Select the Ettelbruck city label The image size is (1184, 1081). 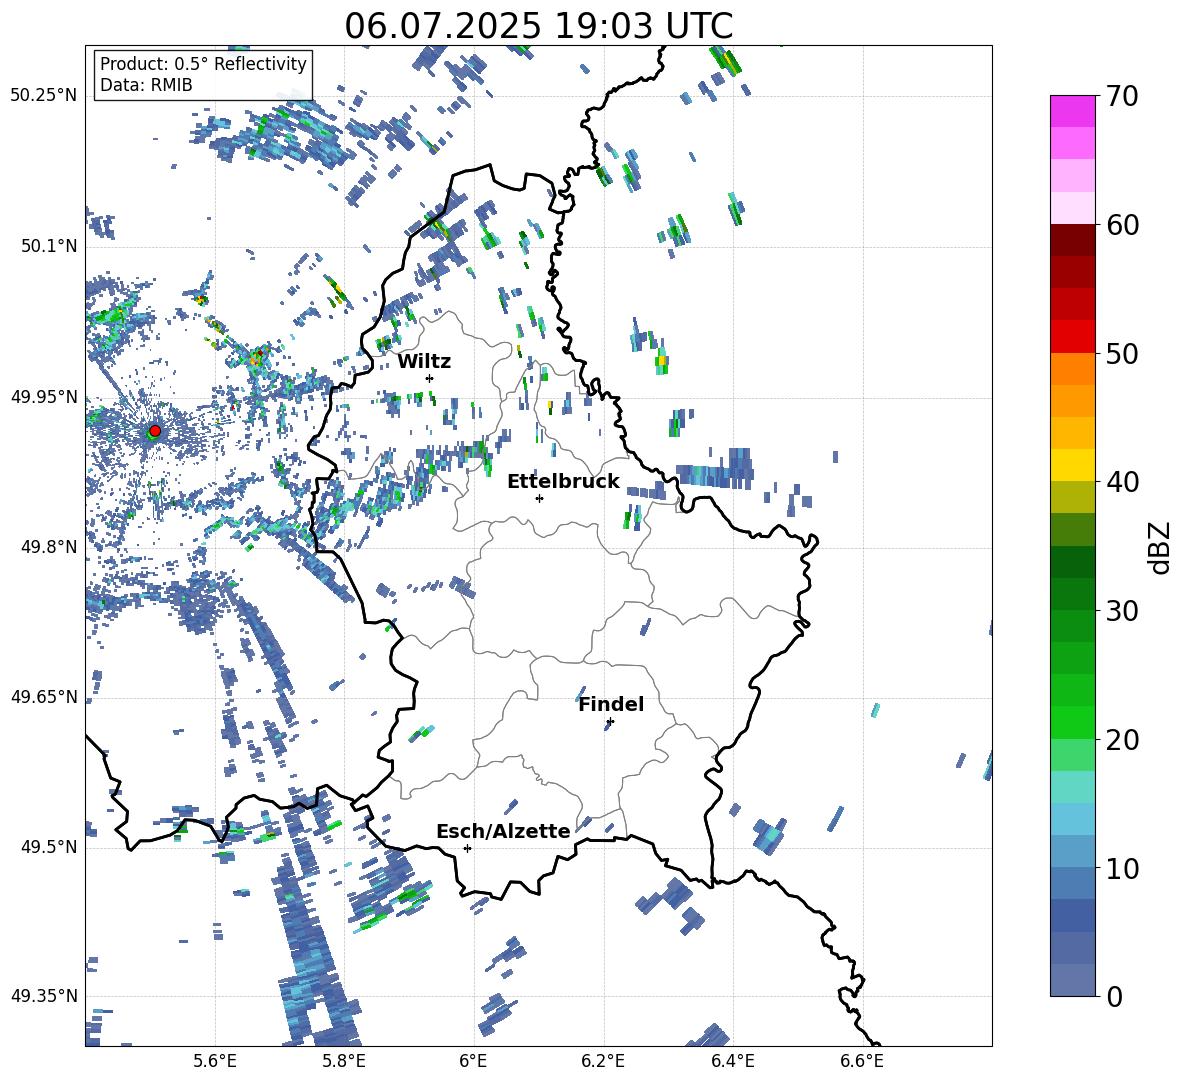pos(563,482)
